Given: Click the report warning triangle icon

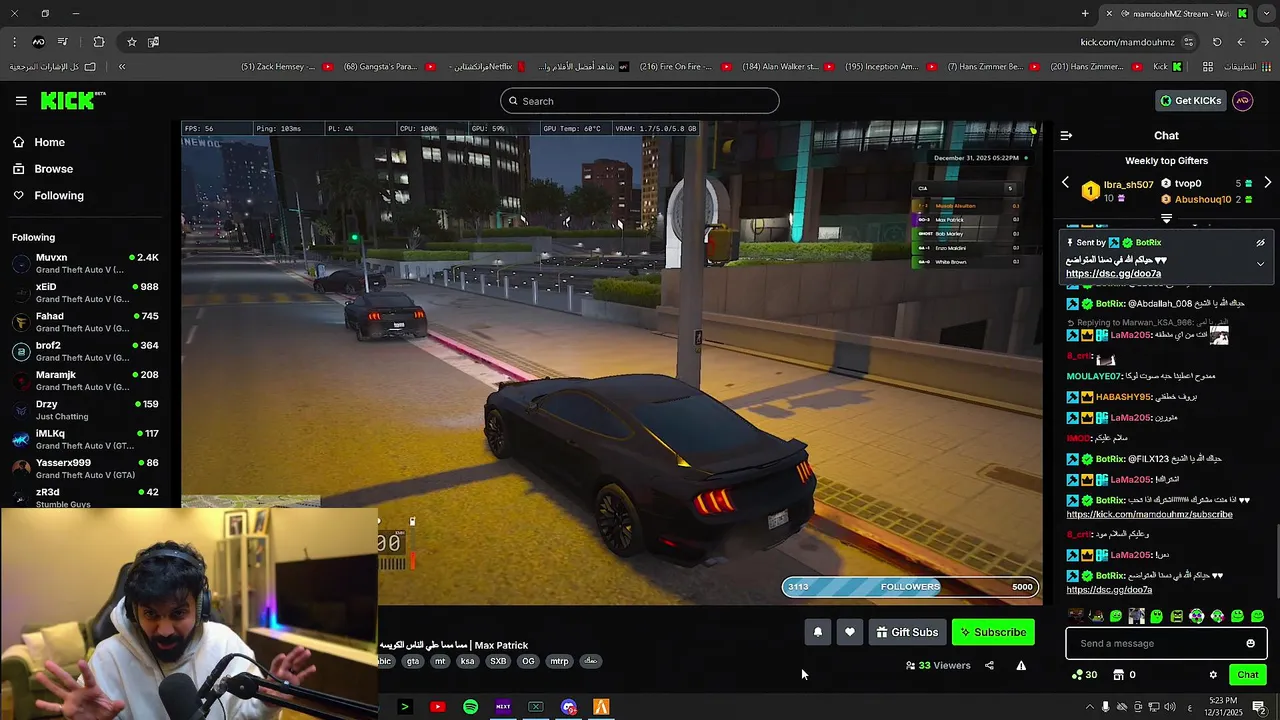Looking at the screenshot, I should (1021, 665).
